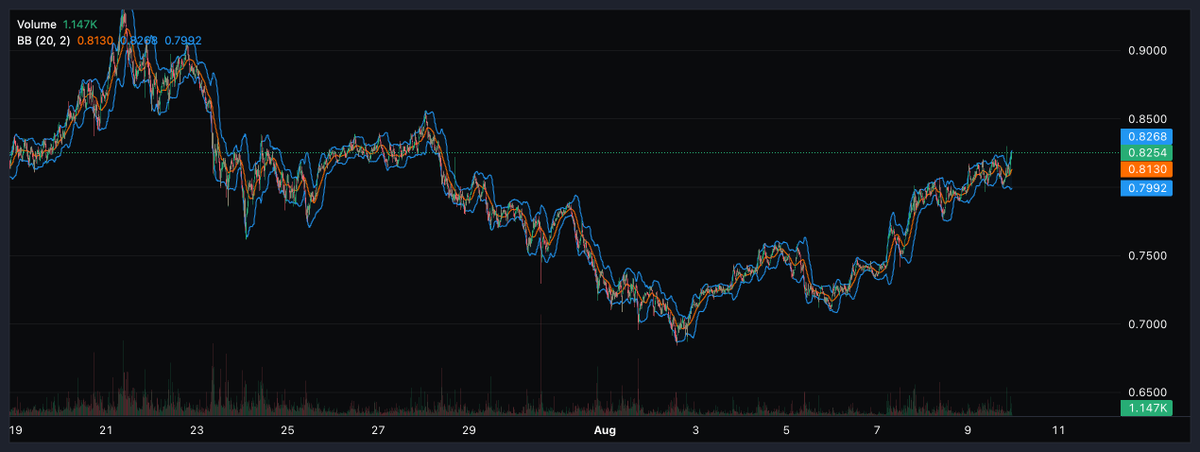Click the 25 date label on time axis
Screen dimensions: 1200x452
[288, 430]
